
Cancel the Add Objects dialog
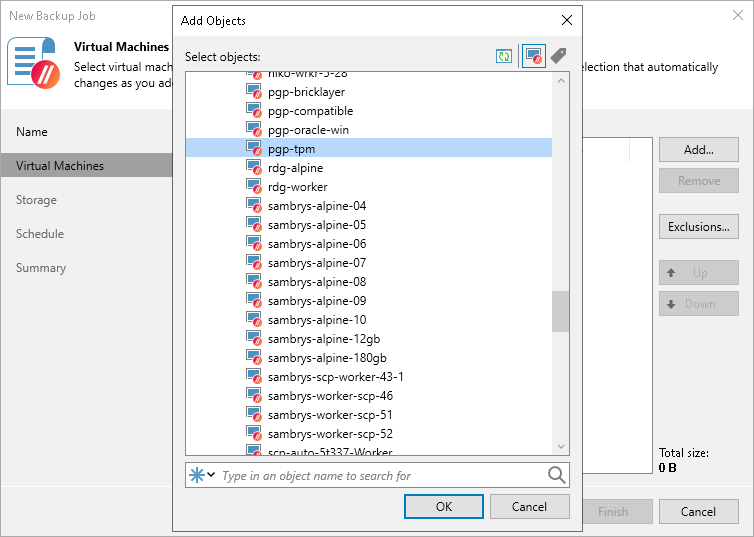(x=529, y=507)
